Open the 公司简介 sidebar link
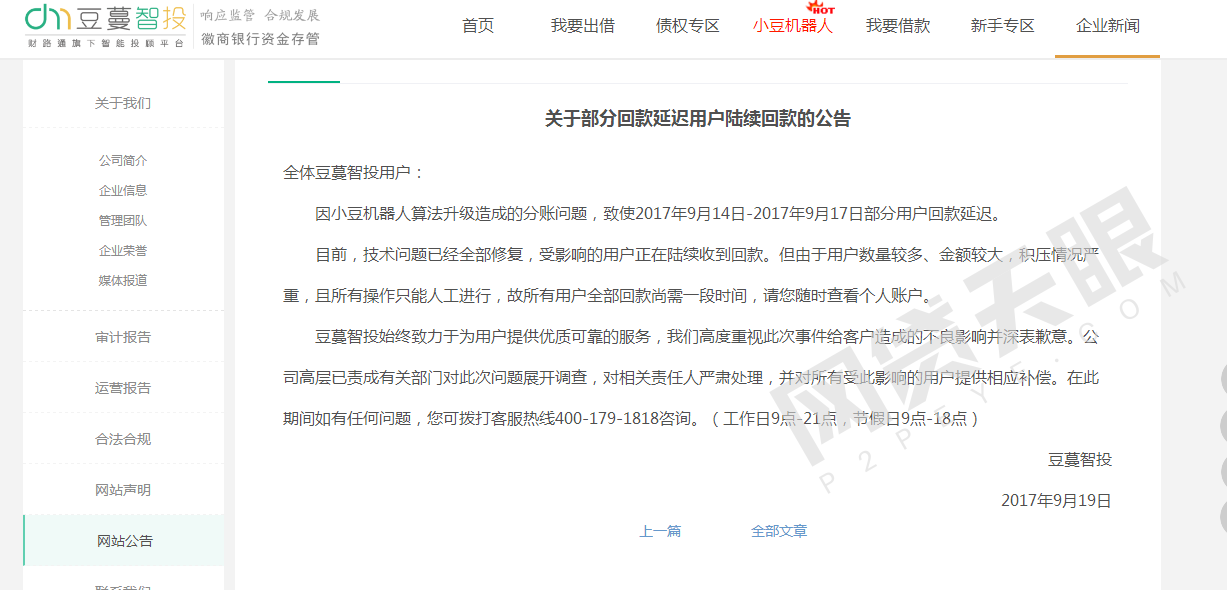1227x590 pixels. point(123,160)
